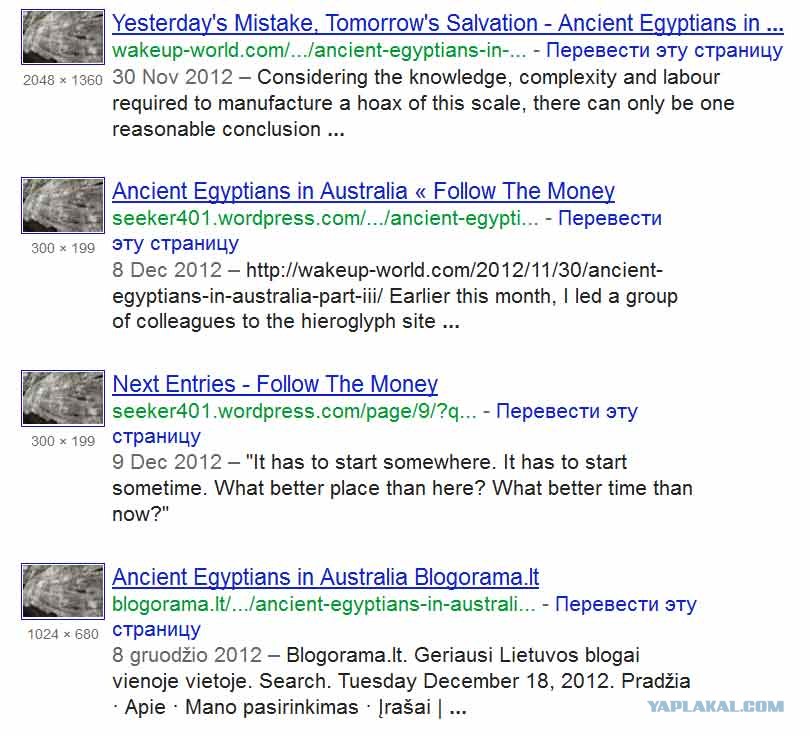Open "Ancient Egyptians in Australia « Follow The Money"
810x736 pixels.
363,191
